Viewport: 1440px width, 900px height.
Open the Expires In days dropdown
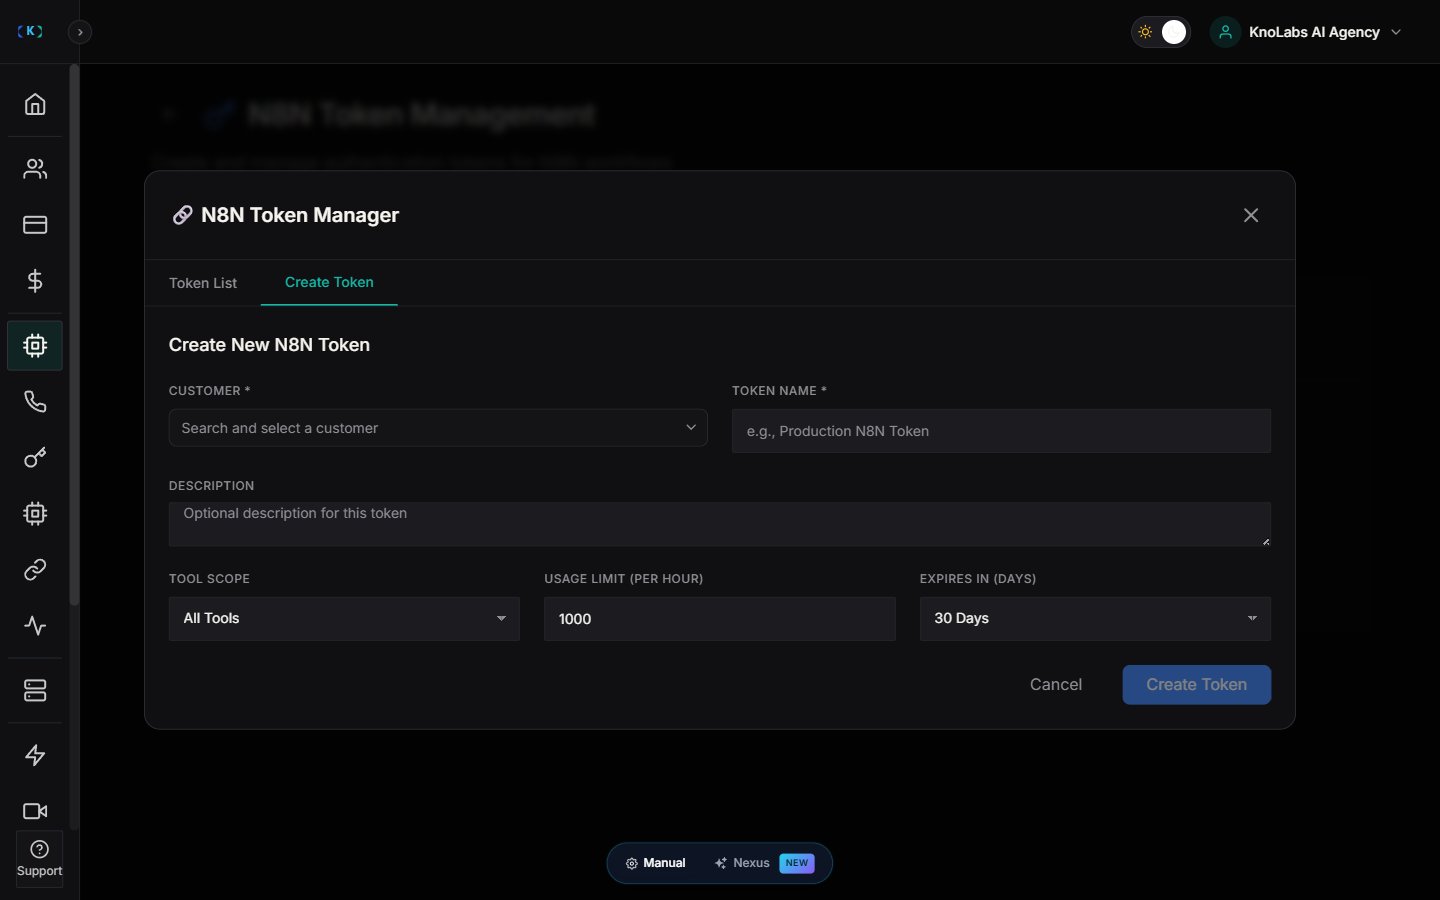pyautogui.click(x=1095, y=619)
